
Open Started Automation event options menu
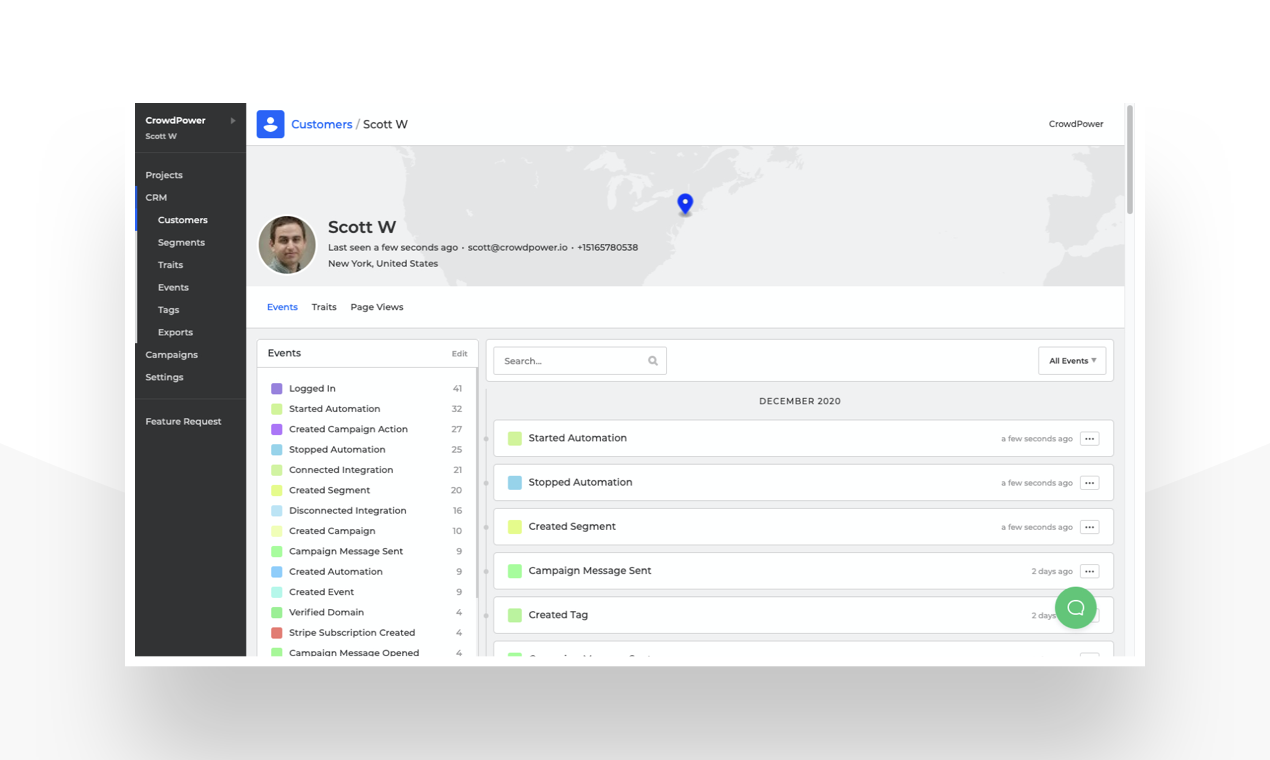1090,439
